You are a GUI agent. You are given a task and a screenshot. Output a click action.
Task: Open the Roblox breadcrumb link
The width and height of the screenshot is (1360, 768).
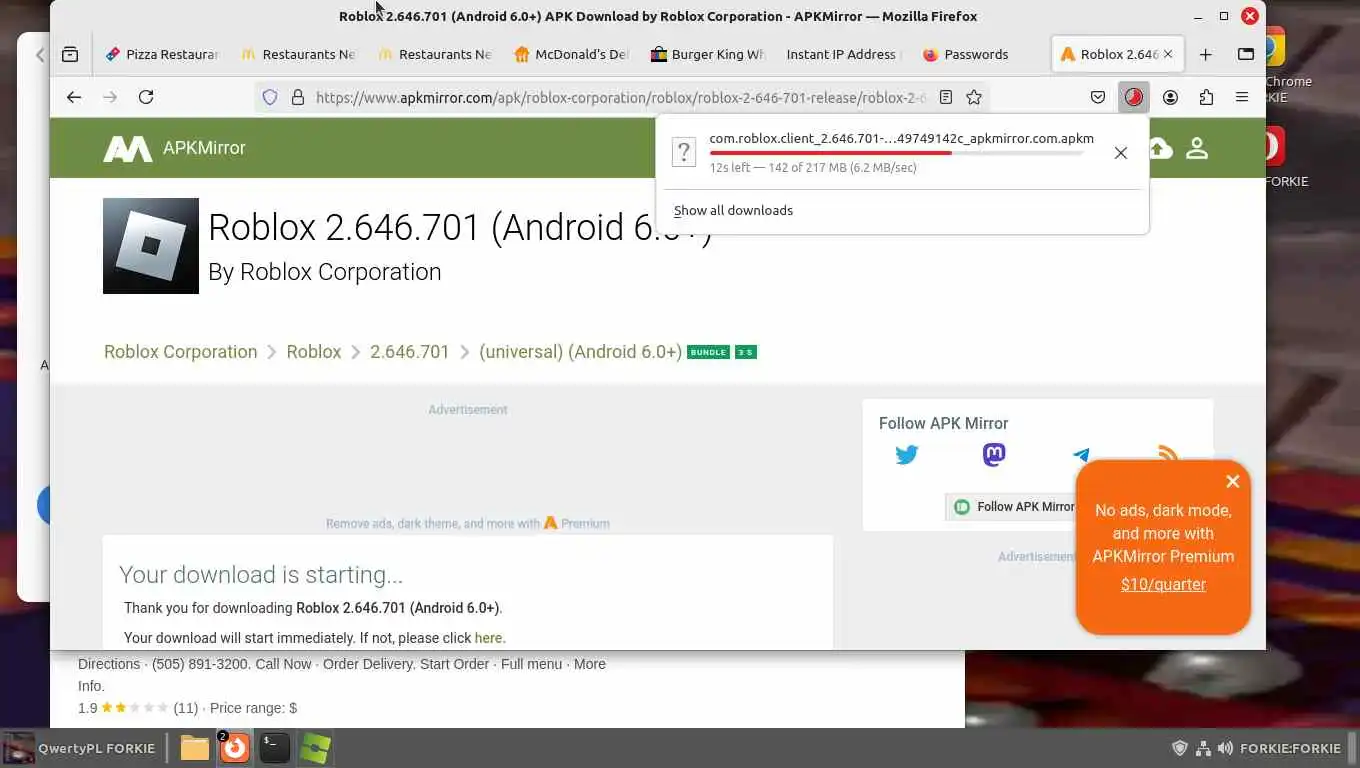tap(314, 352)
